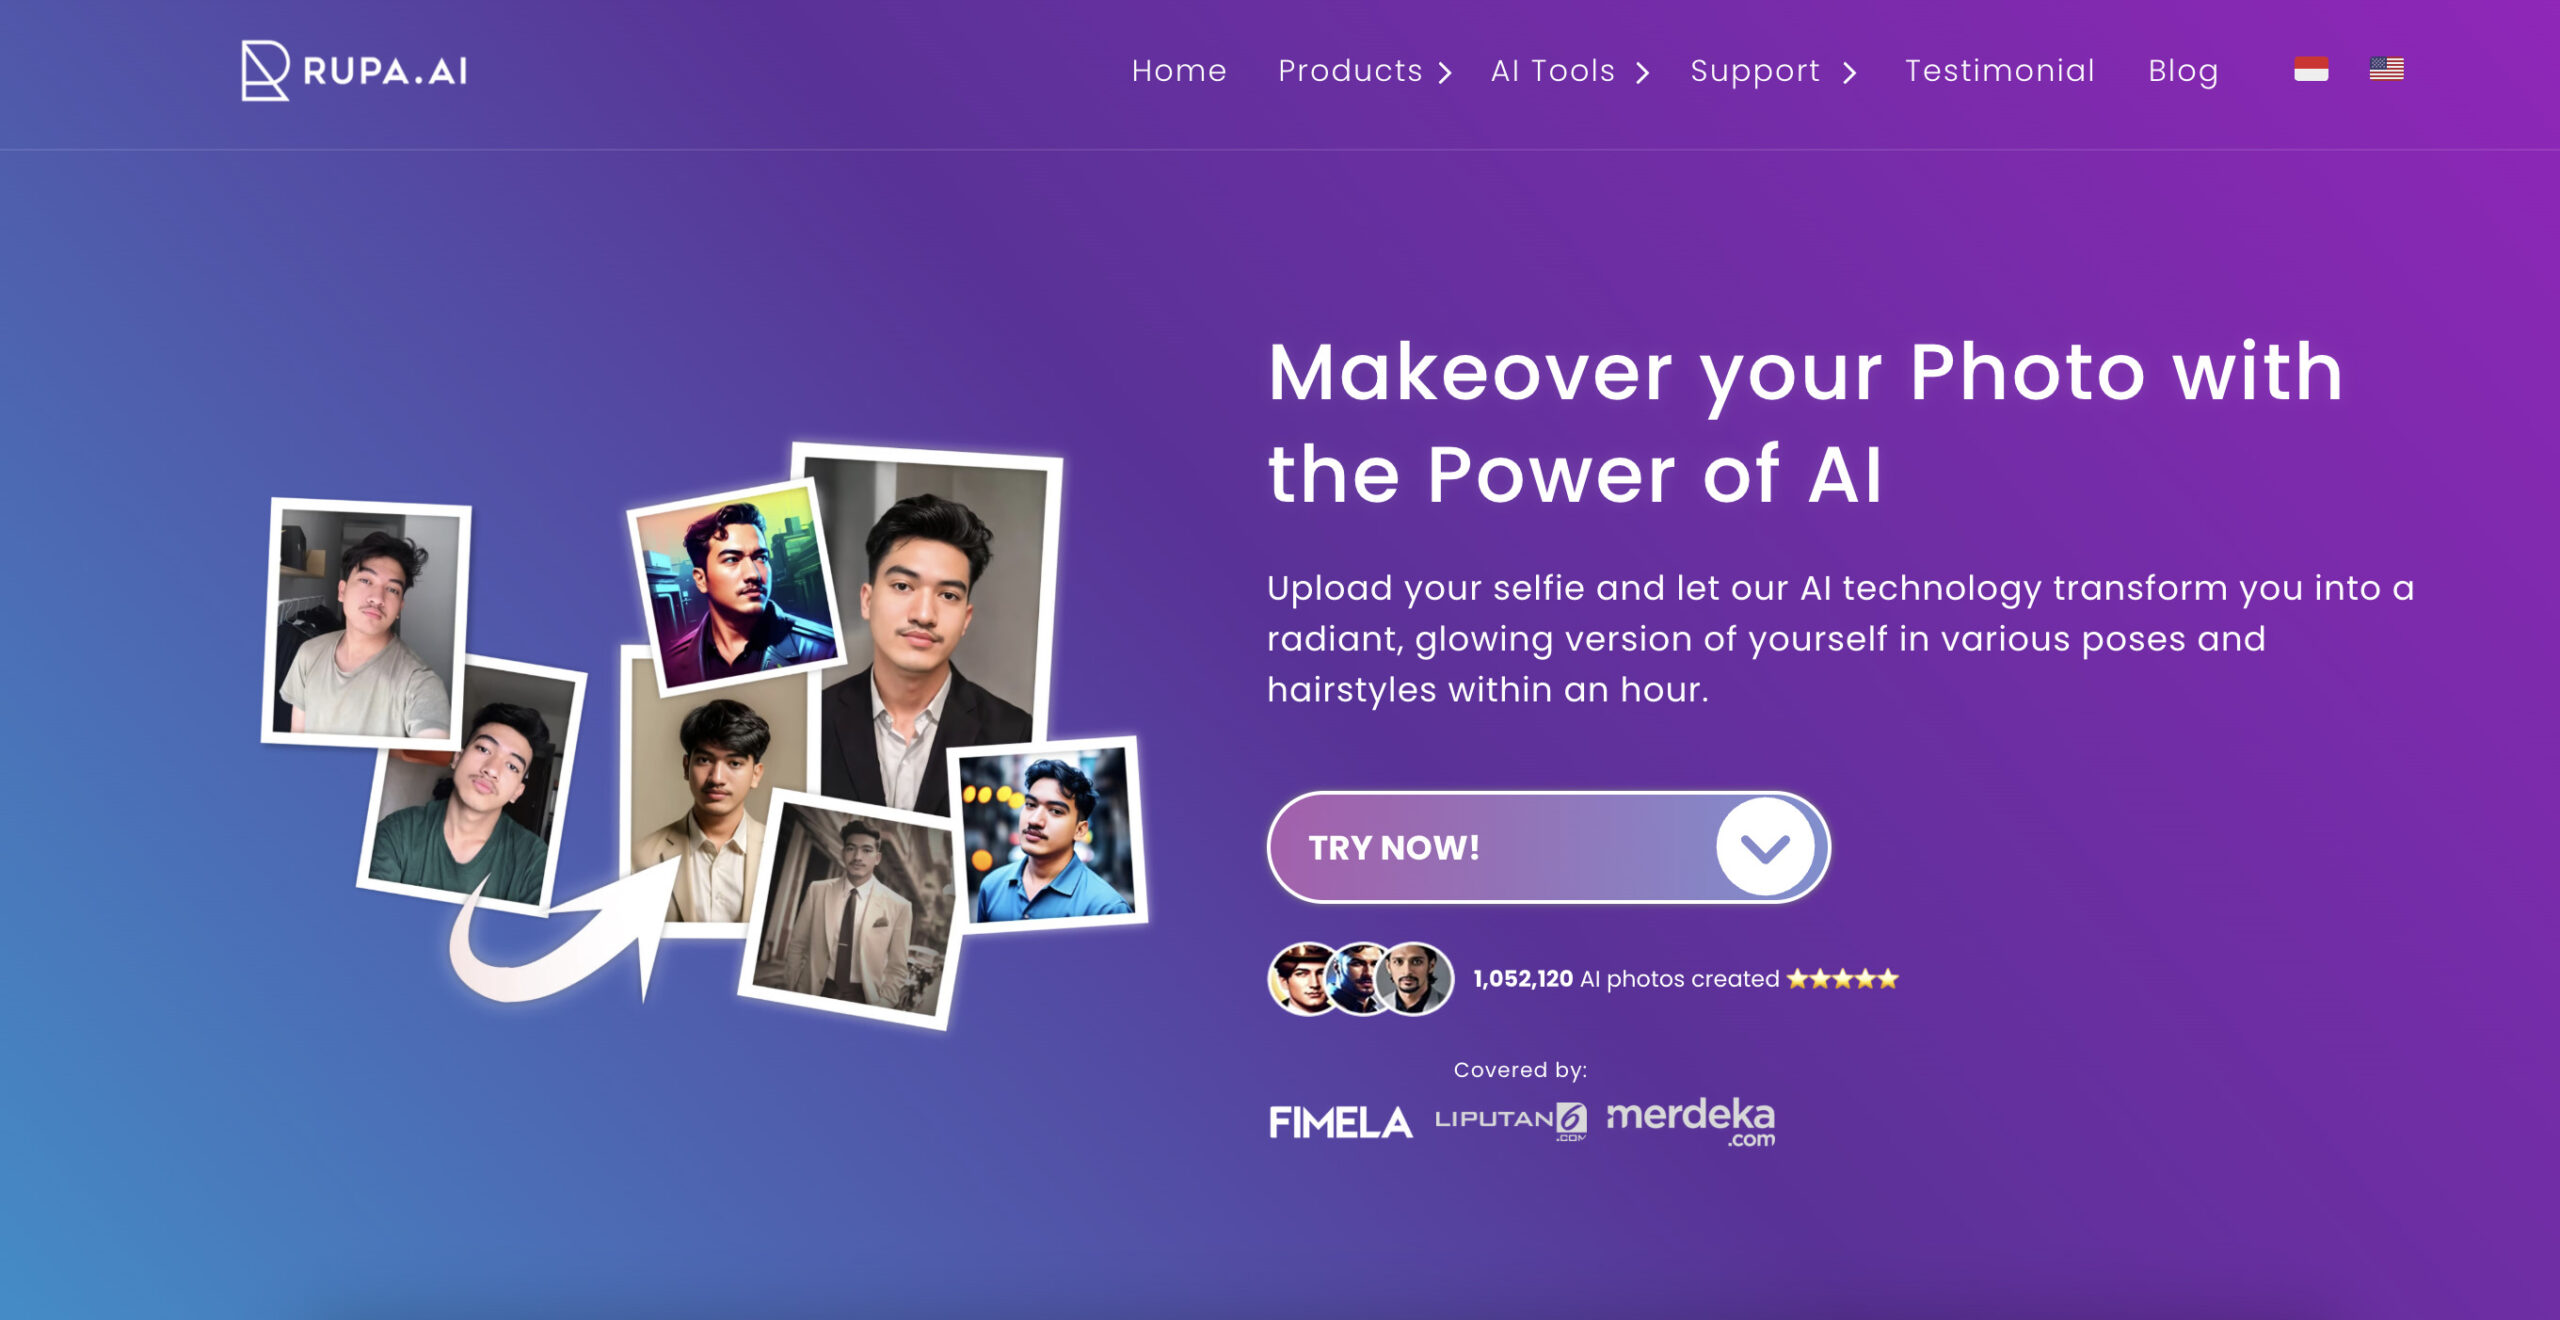Open the Fimela logo
The width and height of the screenshot is (2560, 1320).
[x=1341, y=1122]
